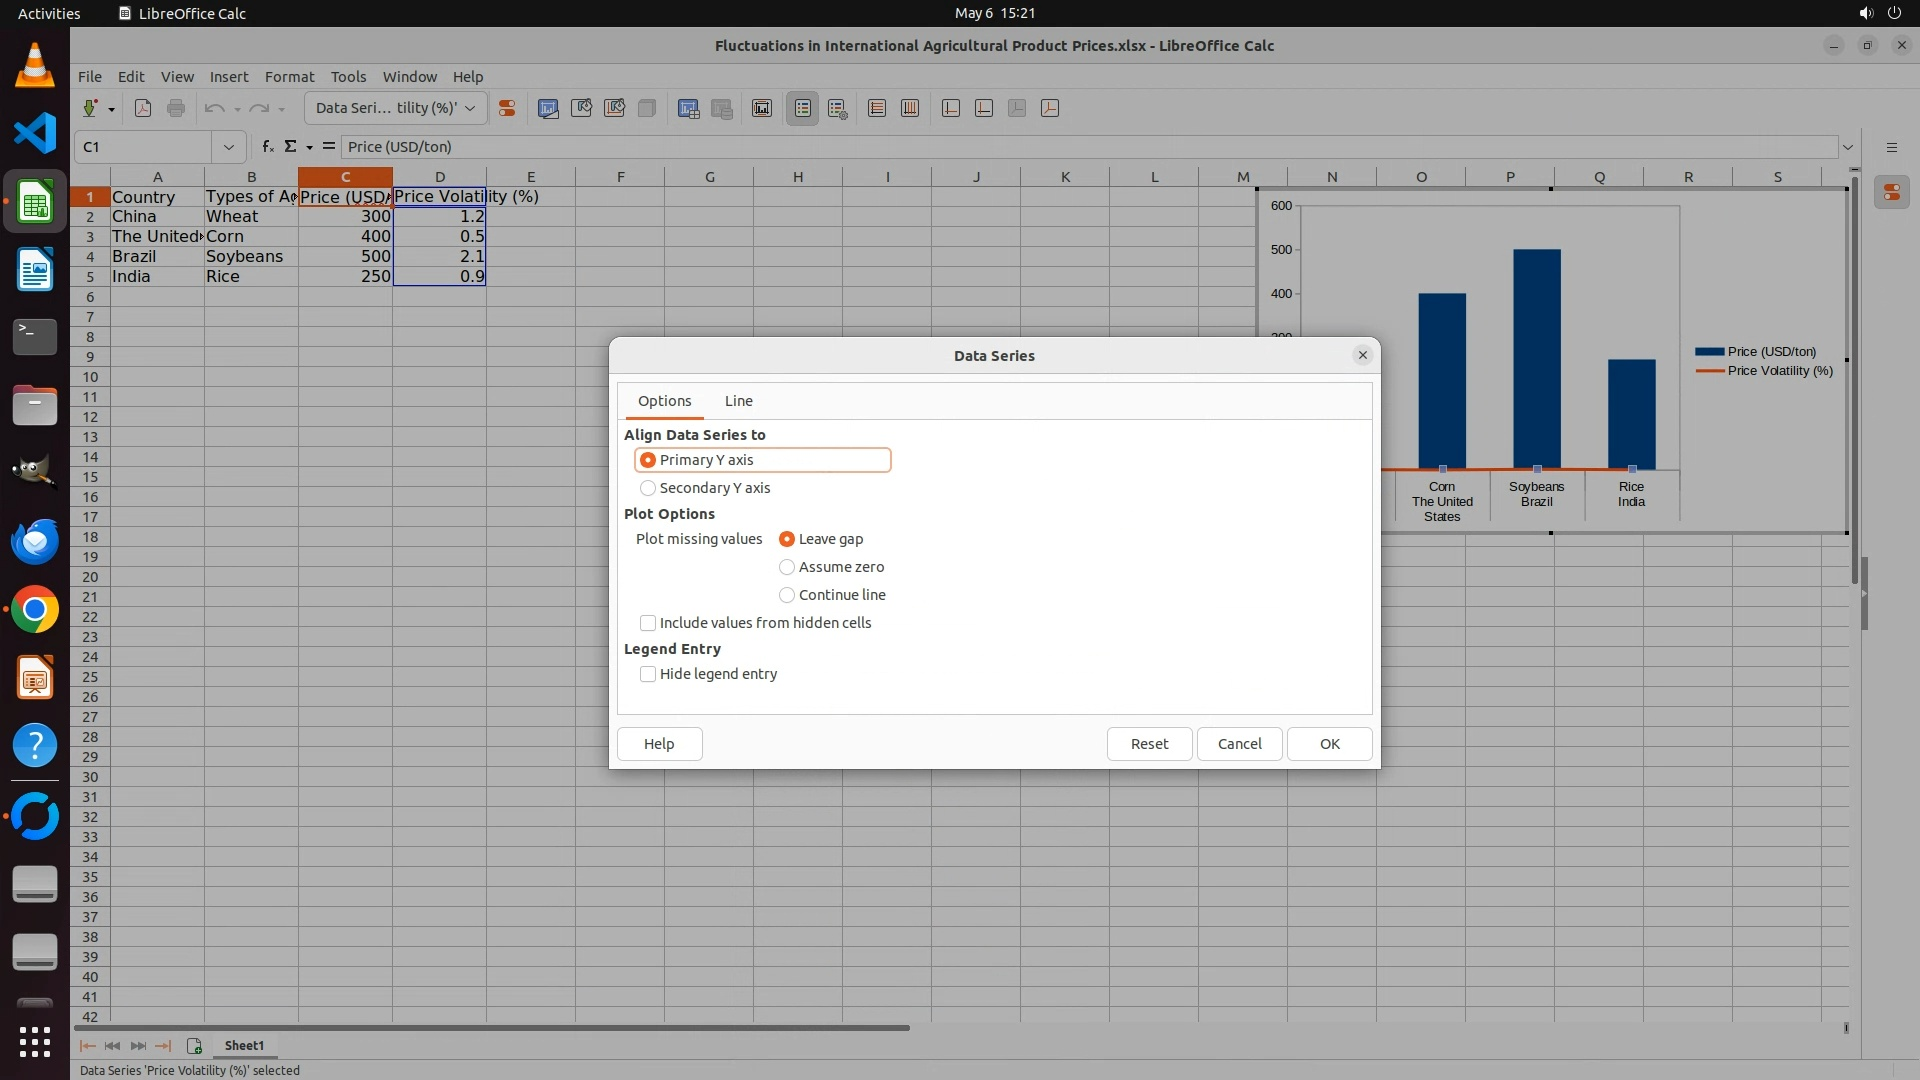The width and height of the screenshot is (1920, 1080).
Task: Open Sidebar settings icon at right
Action: (x=1891, y=147)
